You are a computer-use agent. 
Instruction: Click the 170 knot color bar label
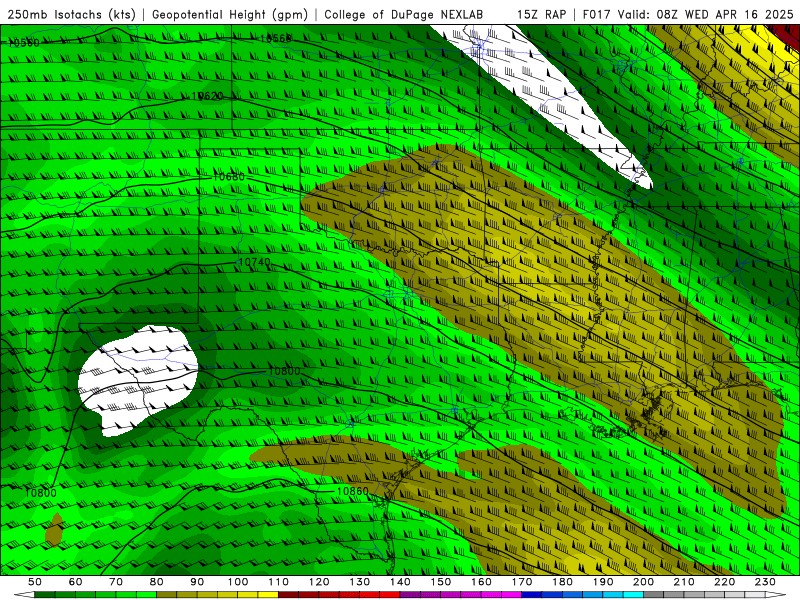coord(522,582)
